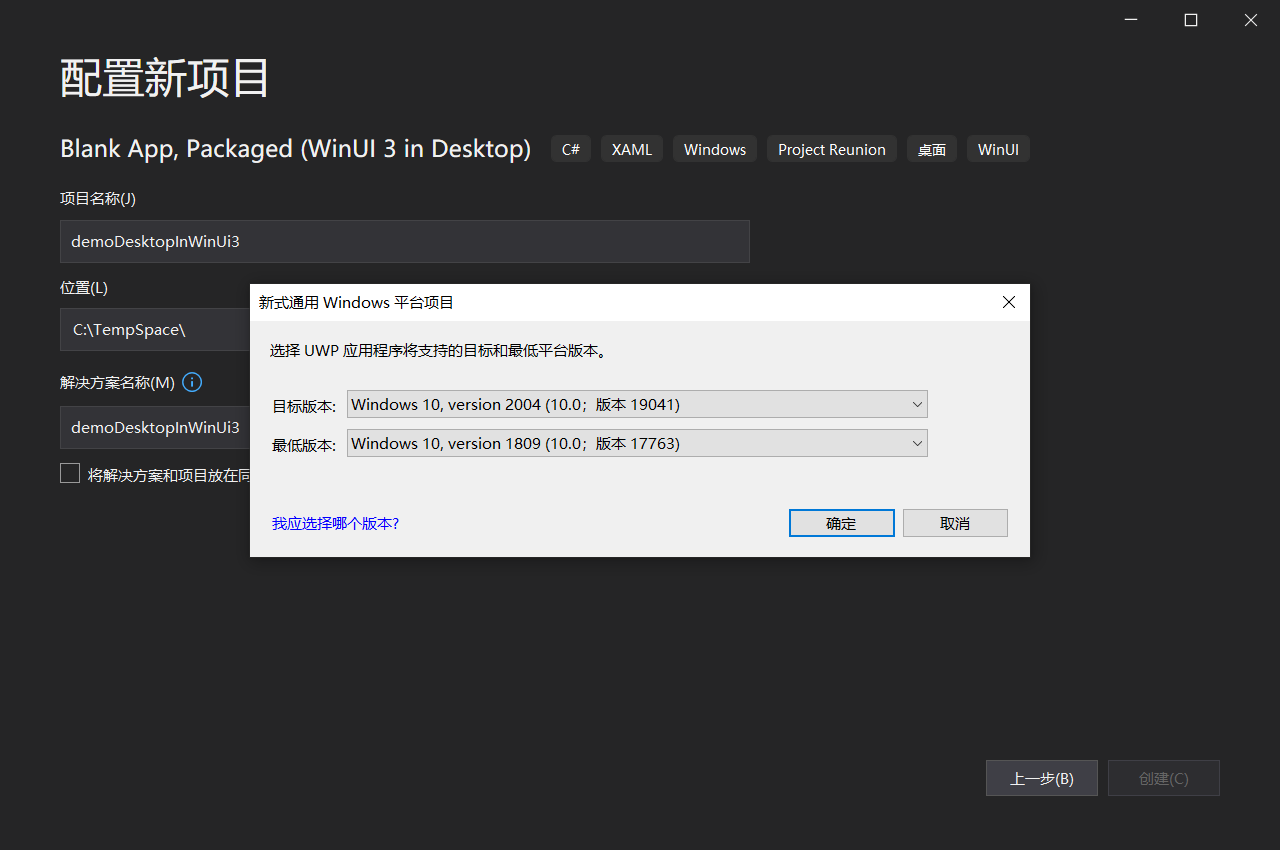Minimize the 配置新项目 window

(1130, 20)
